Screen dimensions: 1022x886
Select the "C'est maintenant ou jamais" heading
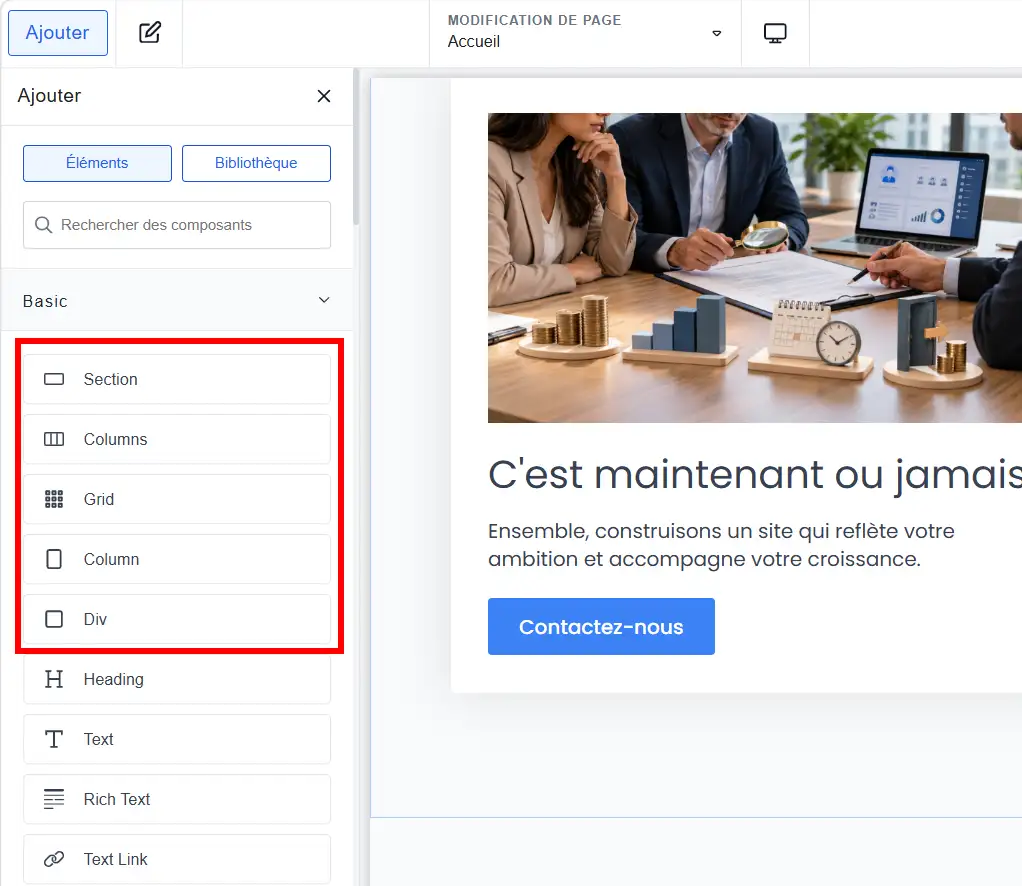(755, 475)
